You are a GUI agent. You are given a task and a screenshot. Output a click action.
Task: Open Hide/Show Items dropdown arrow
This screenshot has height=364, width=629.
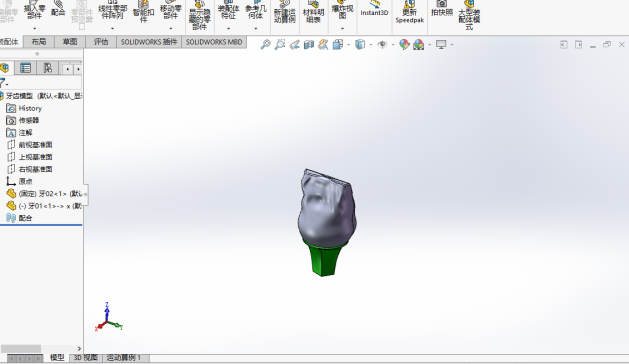393,45
